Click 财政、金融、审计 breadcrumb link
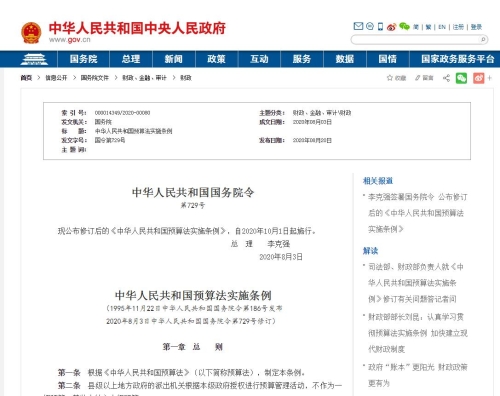Screen dimensions: 500x396 (144, 78)
